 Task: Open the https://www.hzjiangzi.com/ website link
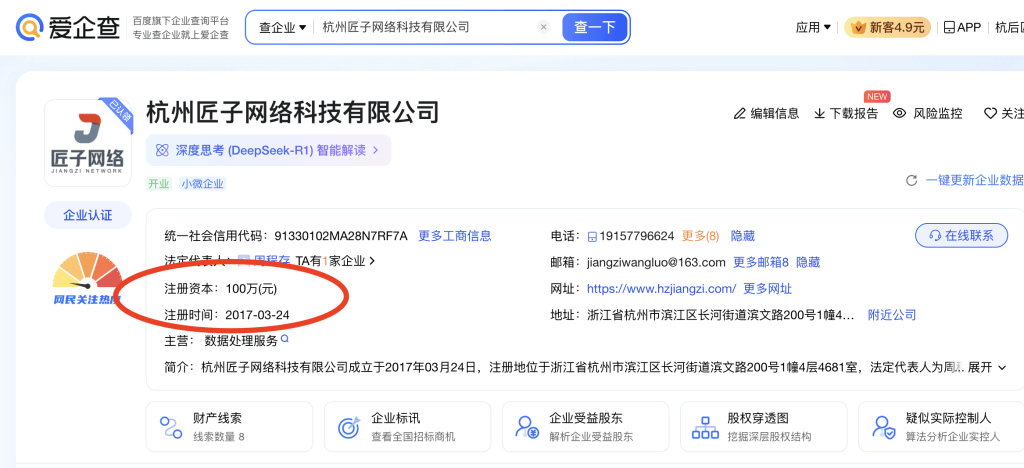(661, 288)
